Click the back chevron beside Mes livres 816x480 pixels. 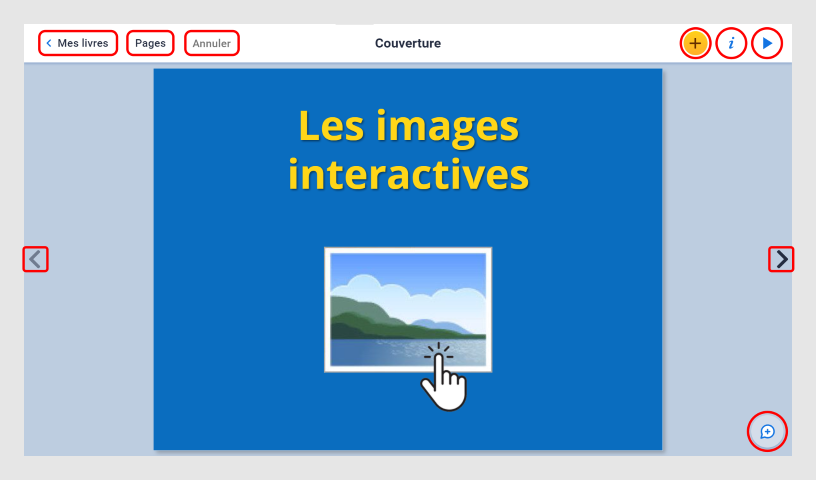point(49,44)
